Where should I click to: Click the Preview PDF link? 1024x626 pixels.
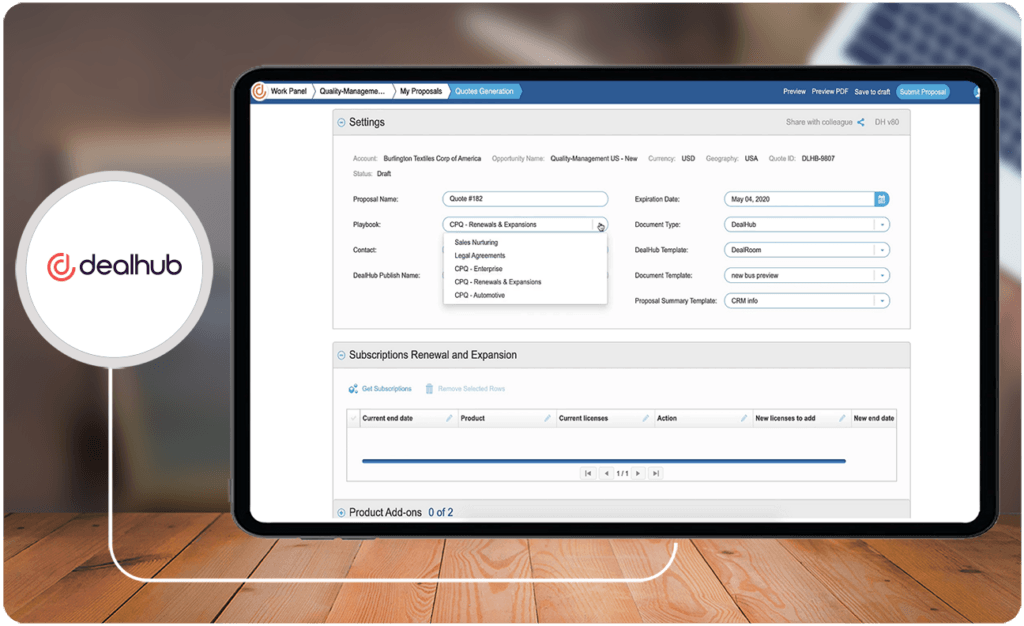point(829,91)
